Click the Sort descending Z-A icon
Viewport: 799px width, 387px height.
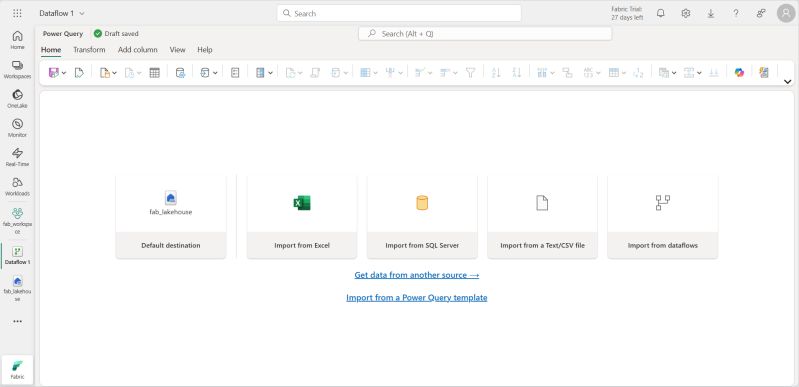(517, 73)
